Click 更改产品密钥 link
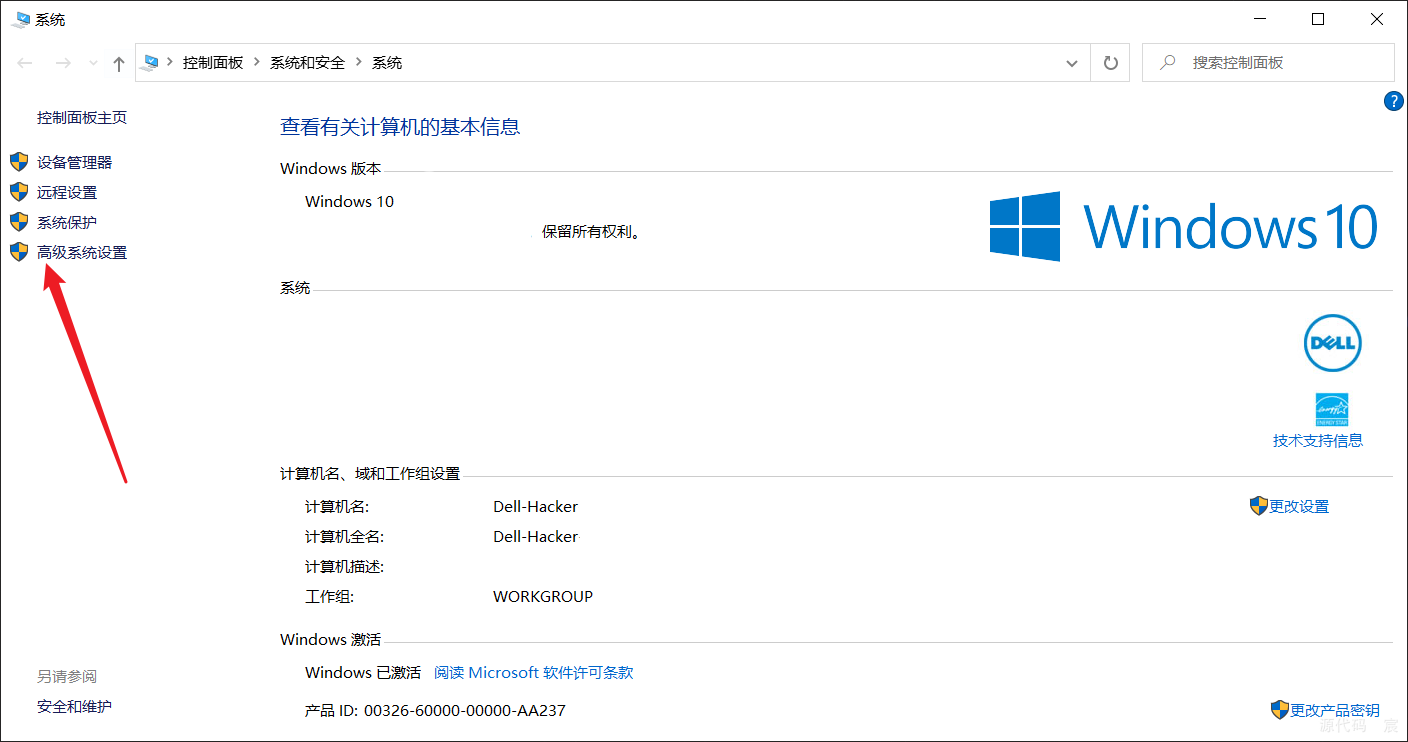Viewport: 1408px width, 742px height. click(x=1335, y=710)
